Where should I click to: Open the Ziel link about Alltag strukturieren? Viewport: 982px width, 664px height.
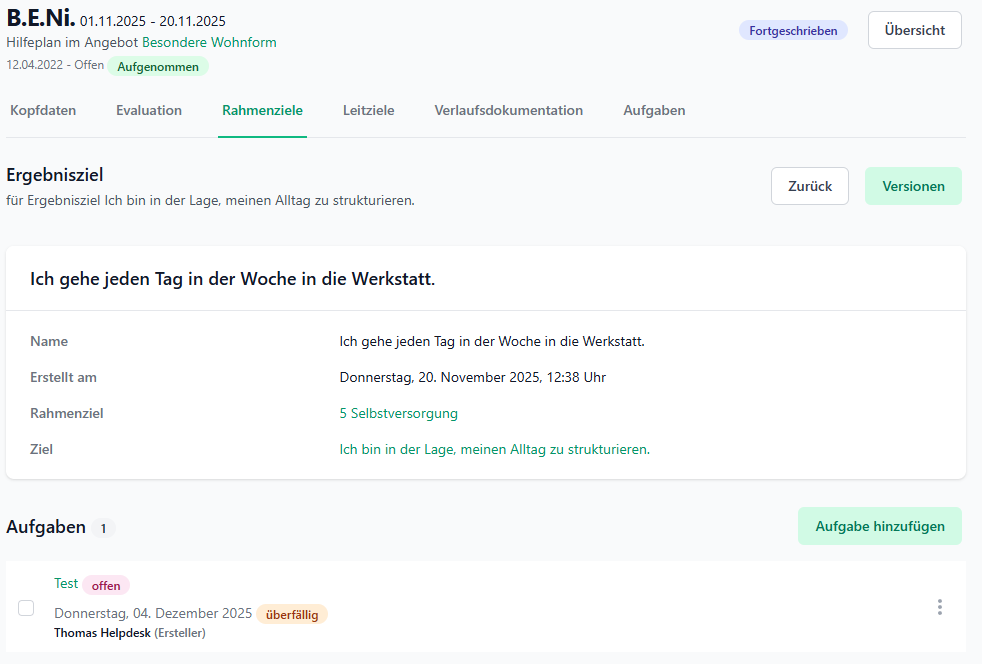pos(494,450)
